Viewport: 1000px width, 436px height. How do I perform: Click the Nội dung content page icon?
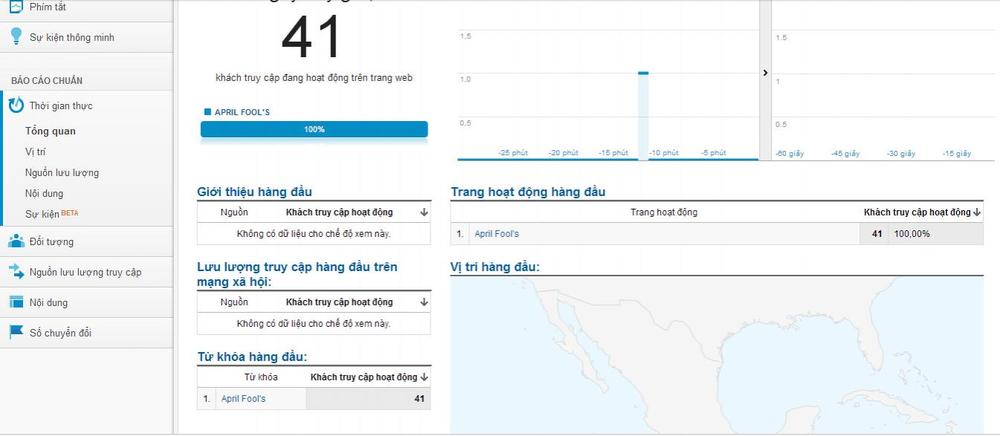[x=17, y=302]
